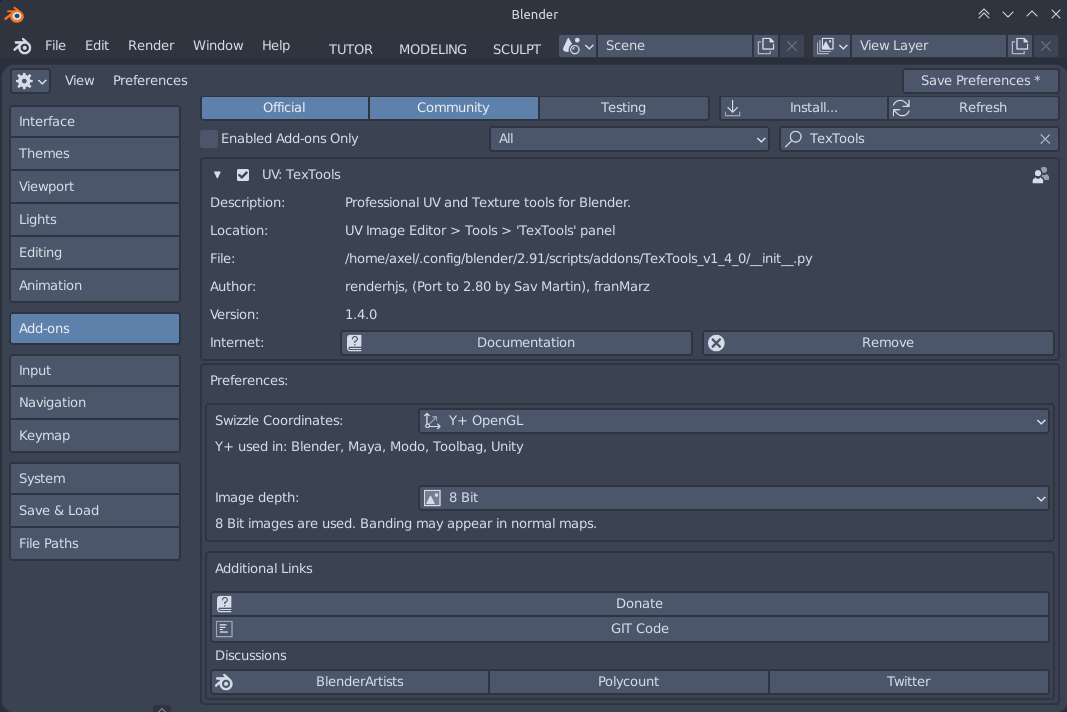This screenshot has width=1067, height=712.
Task: Open the GIT Code link
Action: tap(629, 628)
